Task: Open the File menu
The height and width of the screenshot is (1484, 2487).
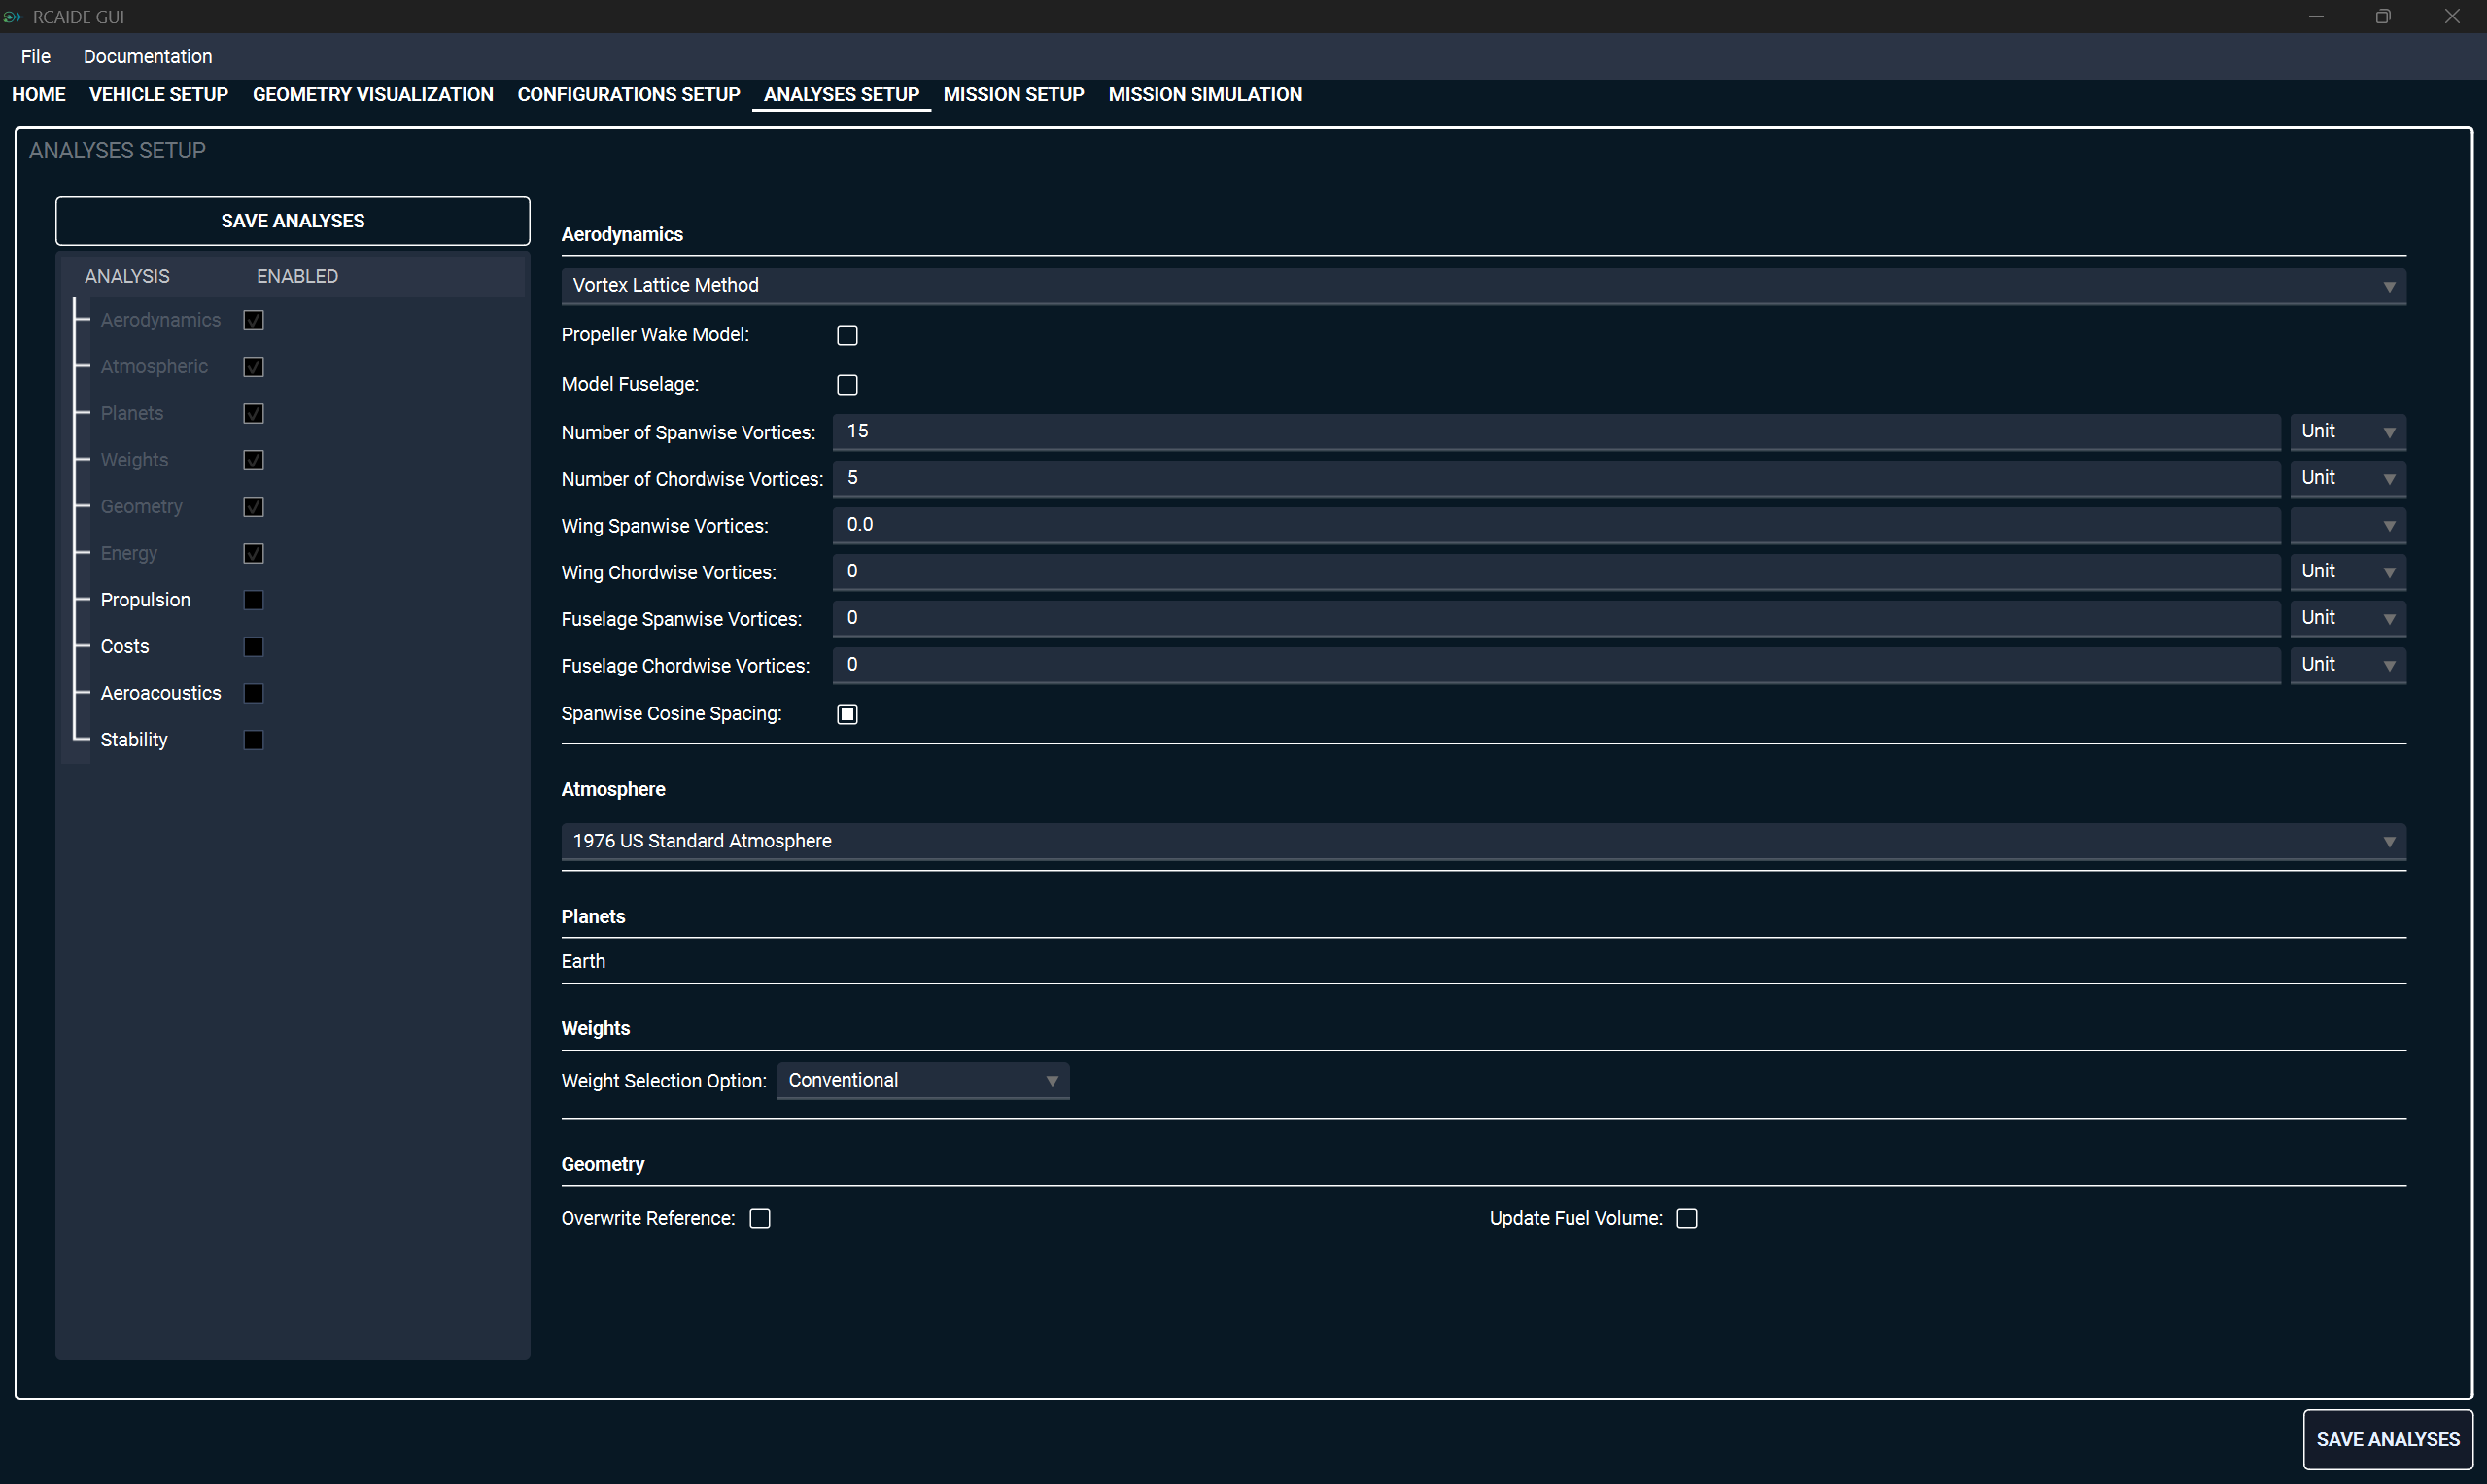Action: pyautogui.click(x=36, y=56)
